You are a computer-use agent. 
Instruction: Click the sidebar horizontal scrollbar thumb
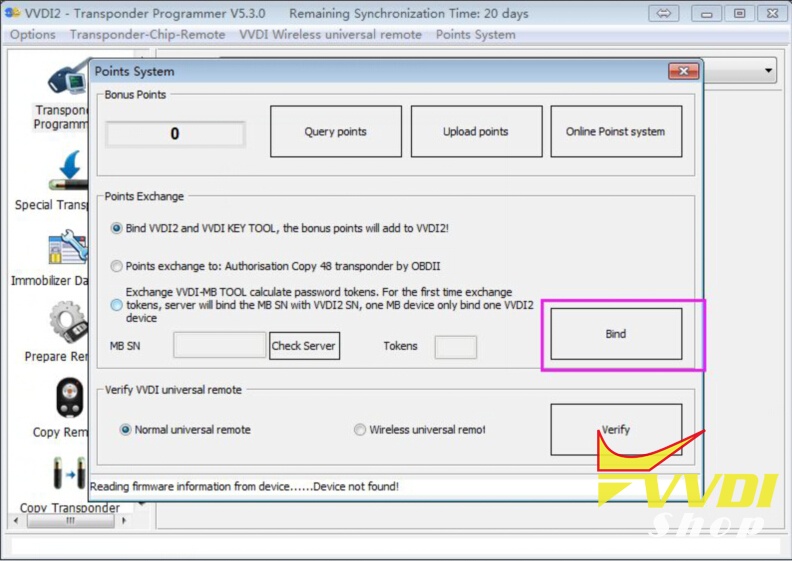click(71, 520)
